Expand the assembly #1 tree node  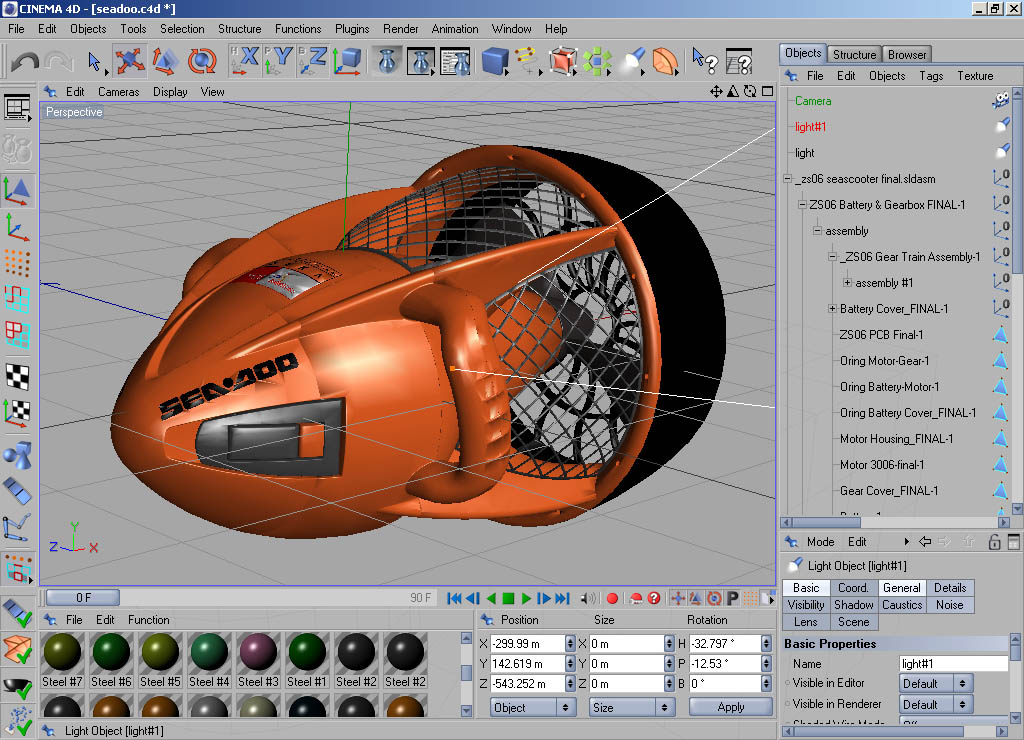click(x=847, y=283)
